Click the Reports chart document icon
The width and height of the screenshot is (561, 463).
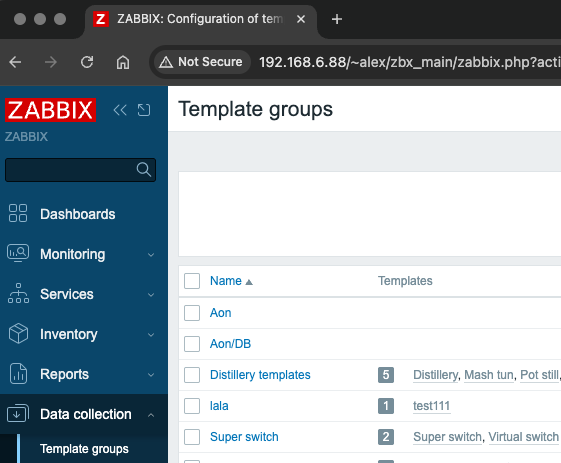[18, 374]
